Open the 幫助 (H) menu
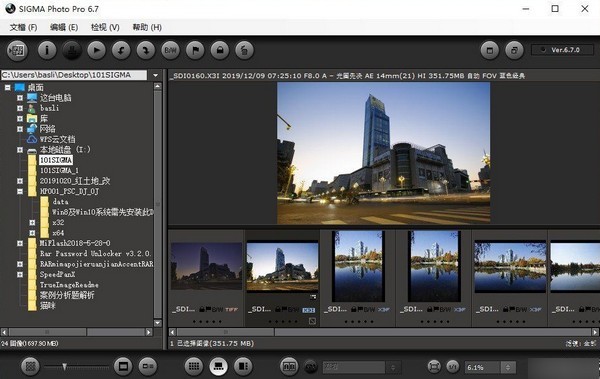The height and width of the screenshot is (379, 600). [x=147, y=28]
